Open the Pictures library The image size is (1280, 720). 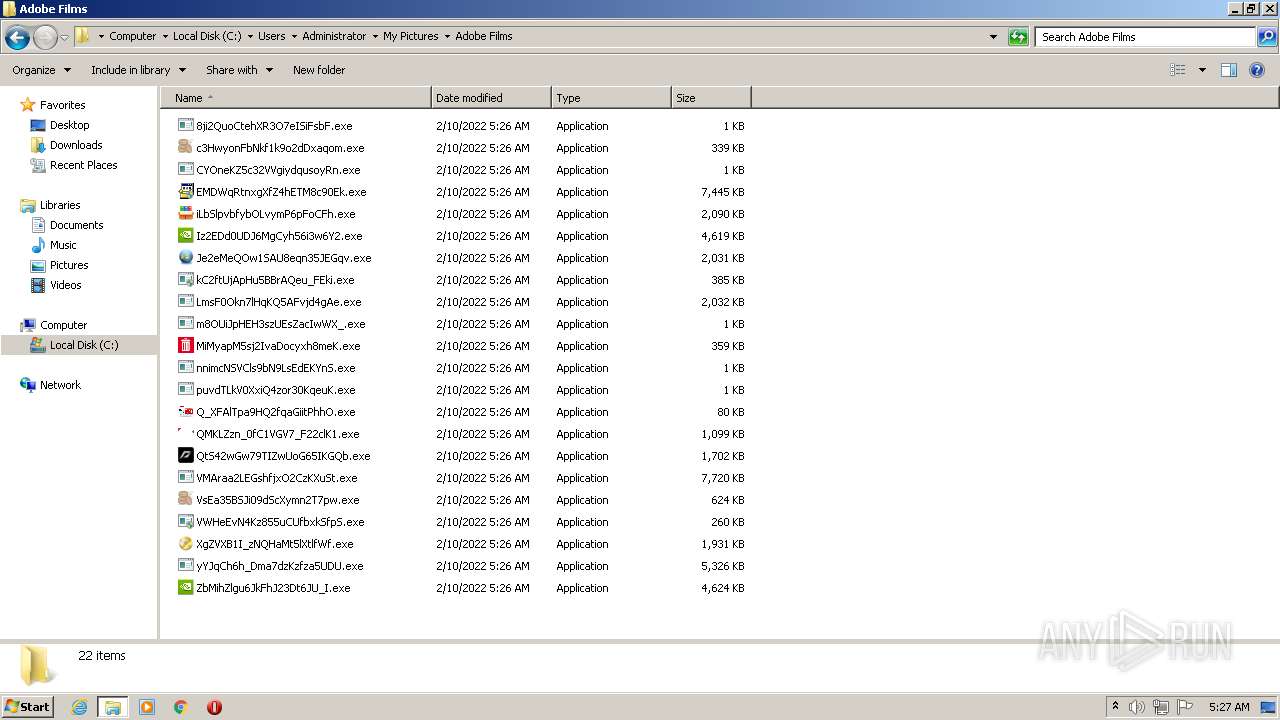tap(69, 265)
